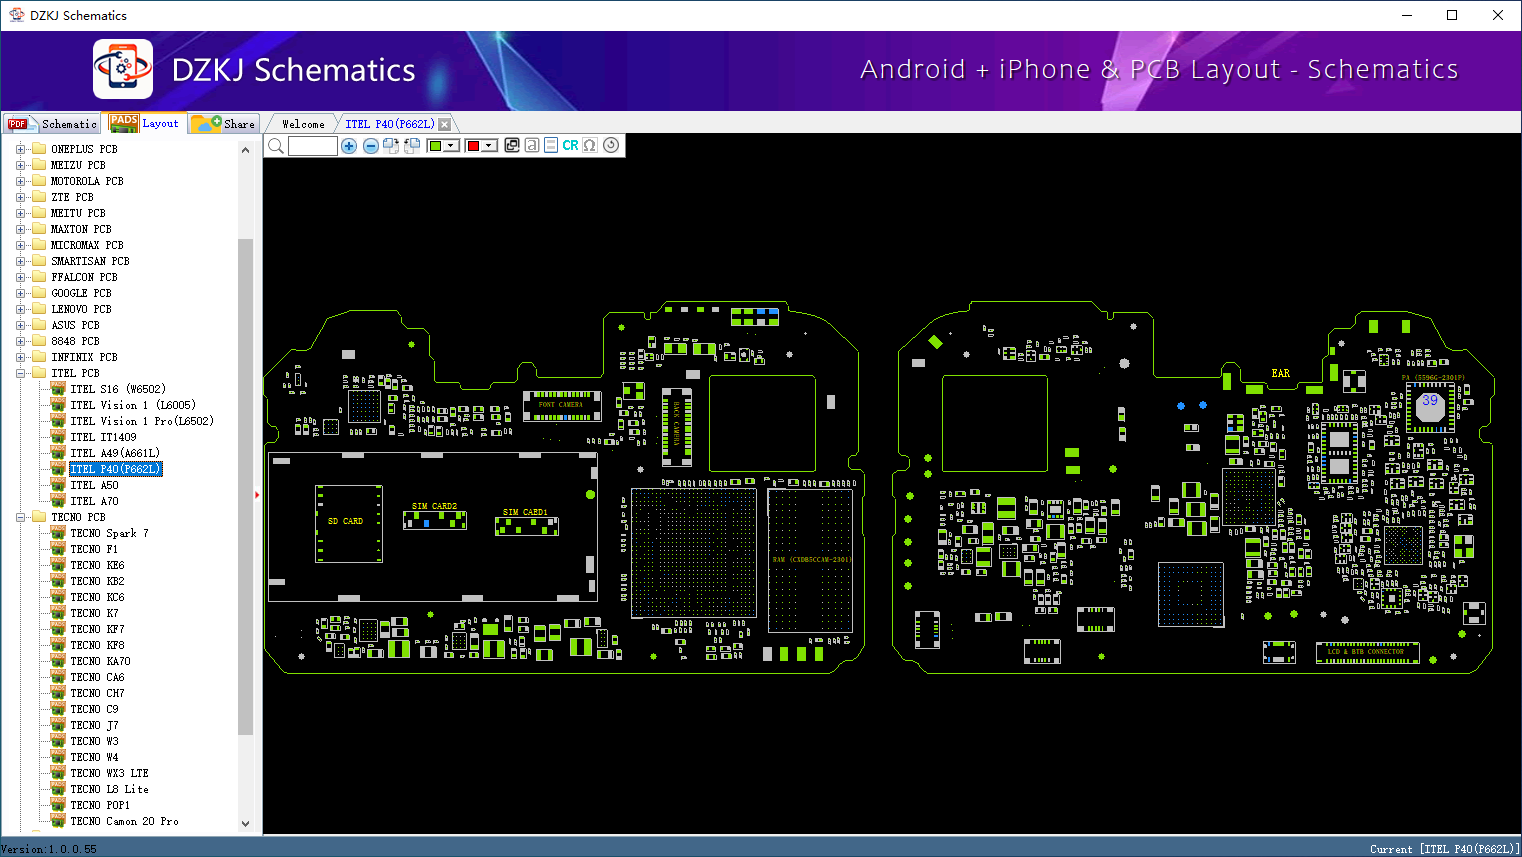Click the DZKJ Schematics logo icon
Viewport: 1522px width, 857px height.
pos(123,69)
